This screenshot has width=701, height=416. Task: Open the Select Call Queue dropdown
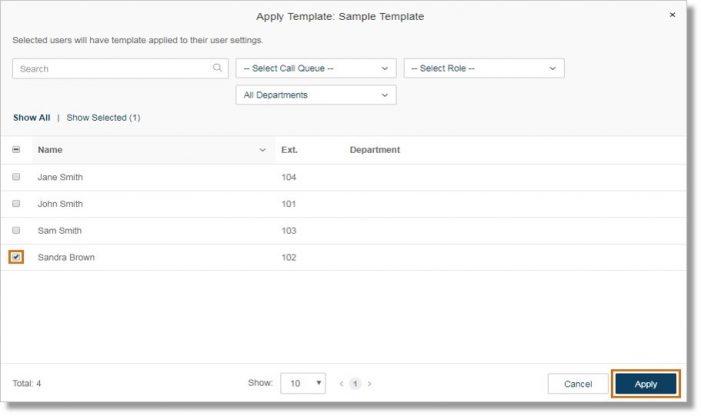(x=316, y=68)
